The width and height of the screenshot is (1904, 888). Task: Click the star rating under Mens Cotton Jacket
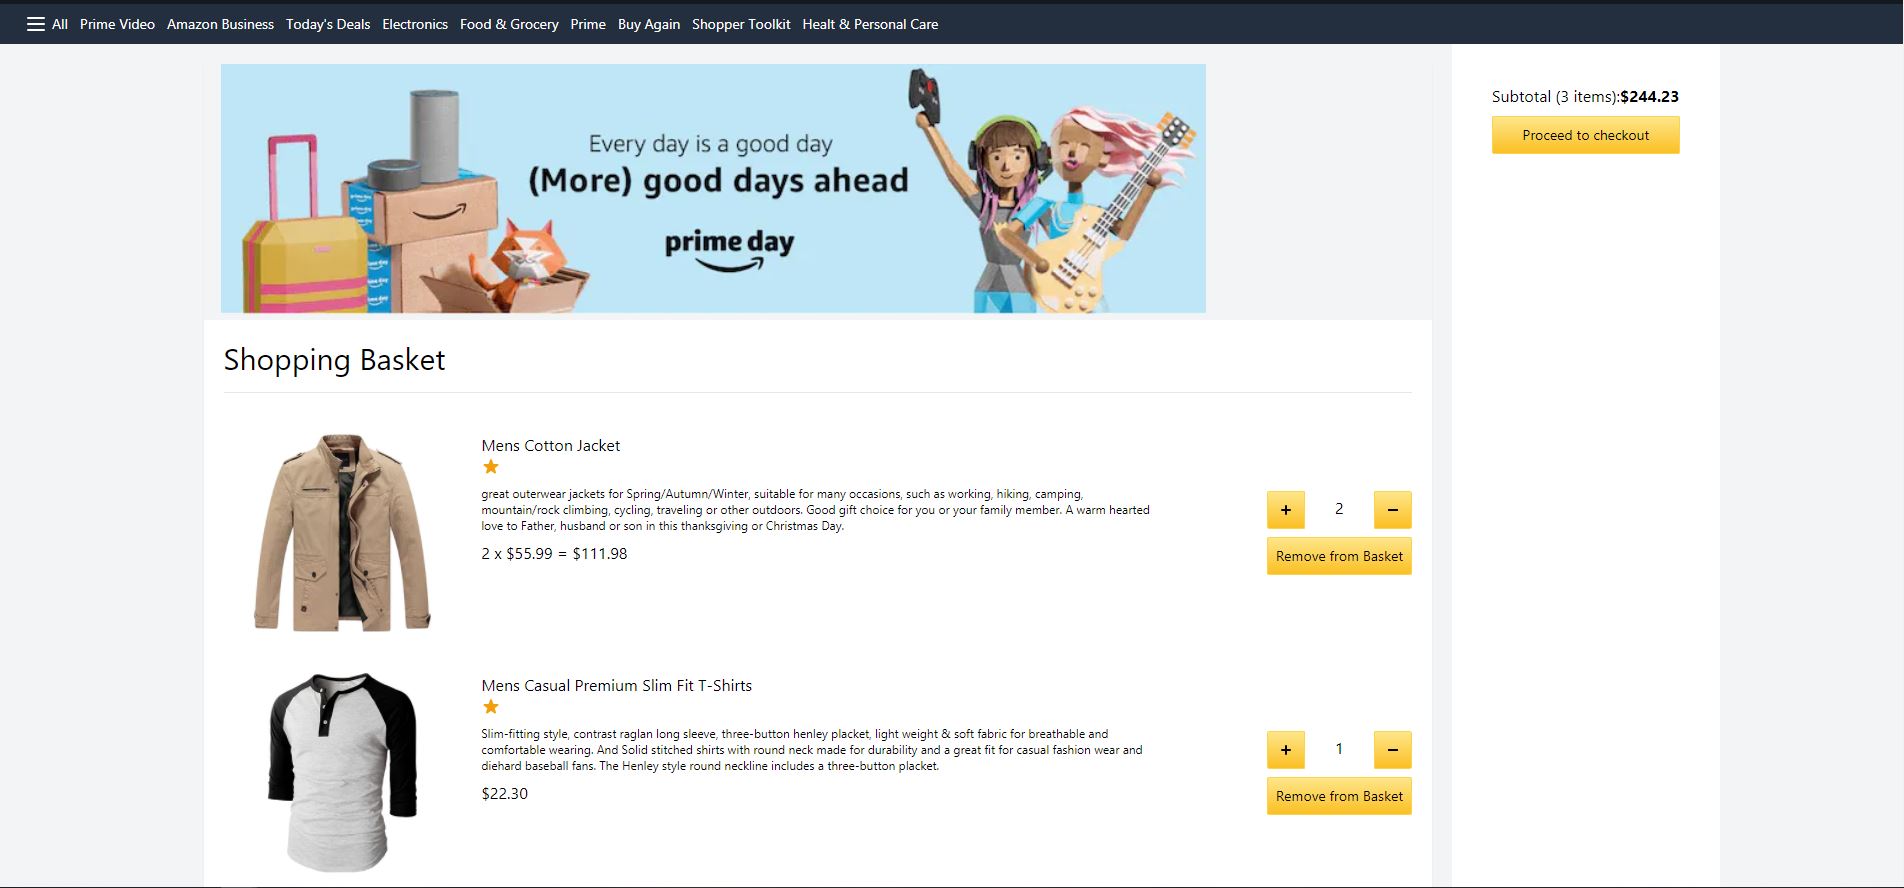click(491, 467)
